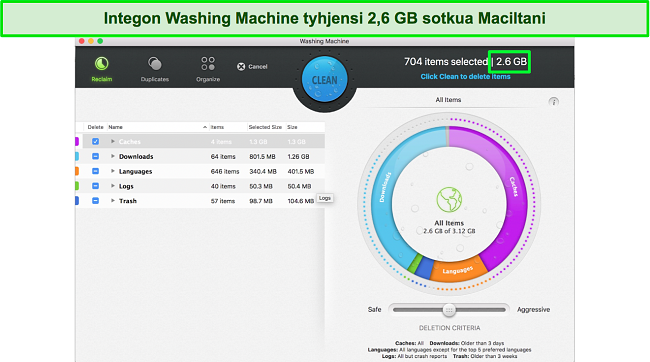This screenshot has height=362, width=650.
Task: Click the Aggressive label on slider
Action: click(x=534, y=310)
